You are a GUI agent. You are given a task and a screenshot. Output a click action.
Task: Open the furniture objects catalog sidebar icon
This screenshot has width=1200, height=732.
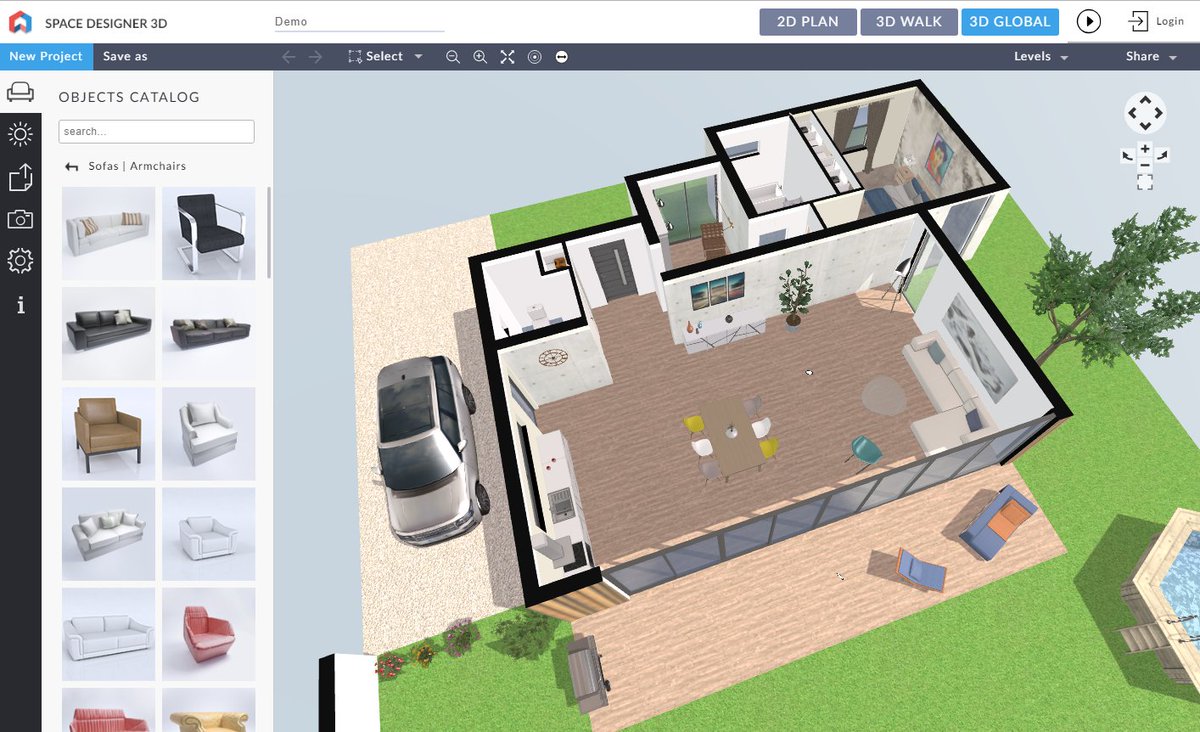(20, 93)
